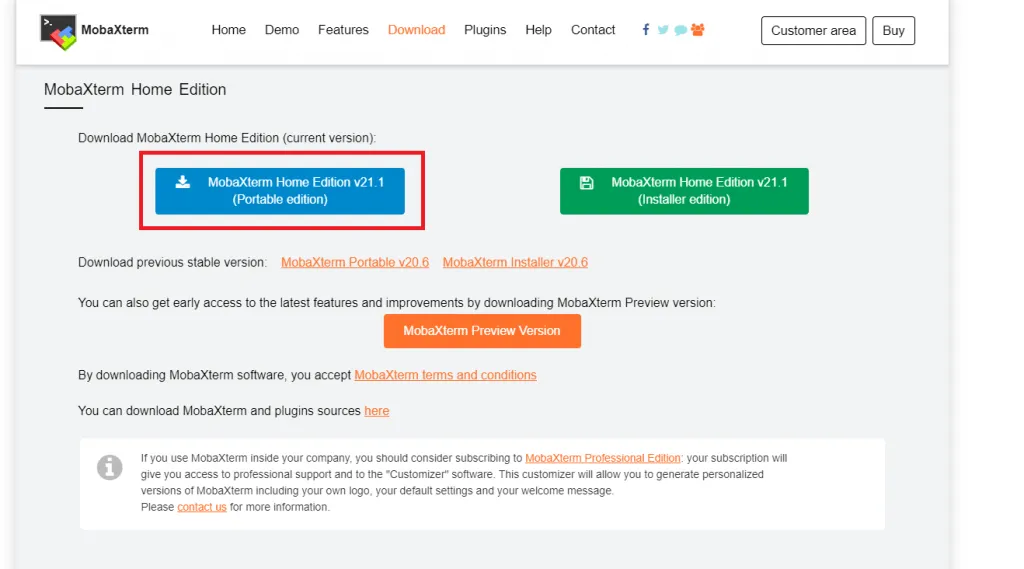The width and height of the screenshot is (1024, 569).
Task: Open the Demo page
Action: point(281,30)
